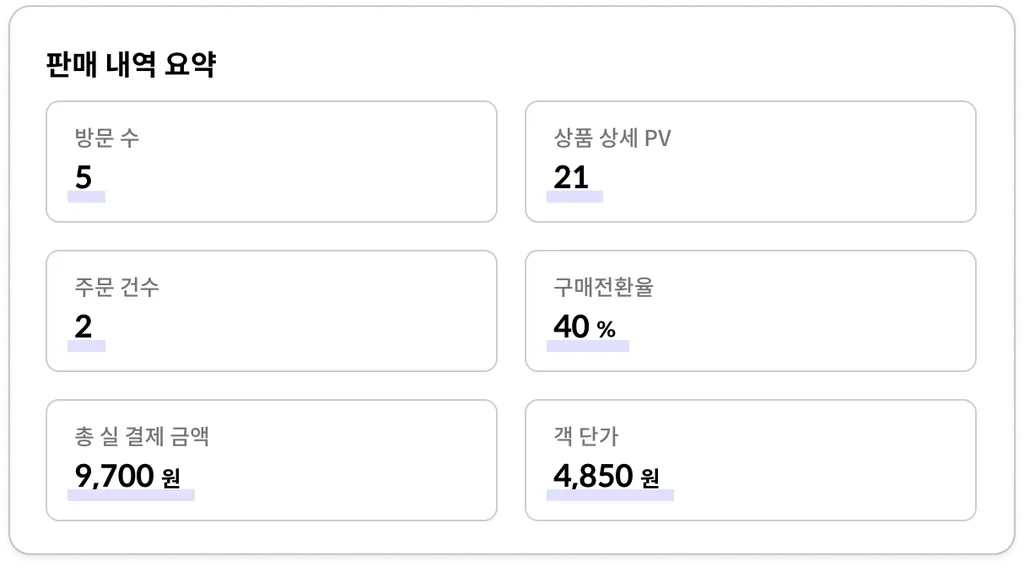Select the visit count value 5
Viewport: 1024px width, 567px height.
[83, 178]
